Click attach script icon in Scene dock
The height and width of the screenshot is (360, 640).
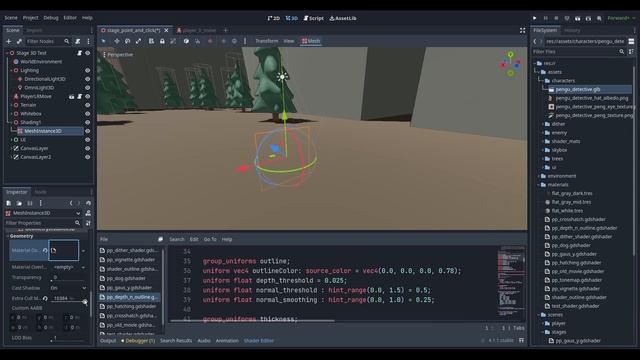click(78, 41)
